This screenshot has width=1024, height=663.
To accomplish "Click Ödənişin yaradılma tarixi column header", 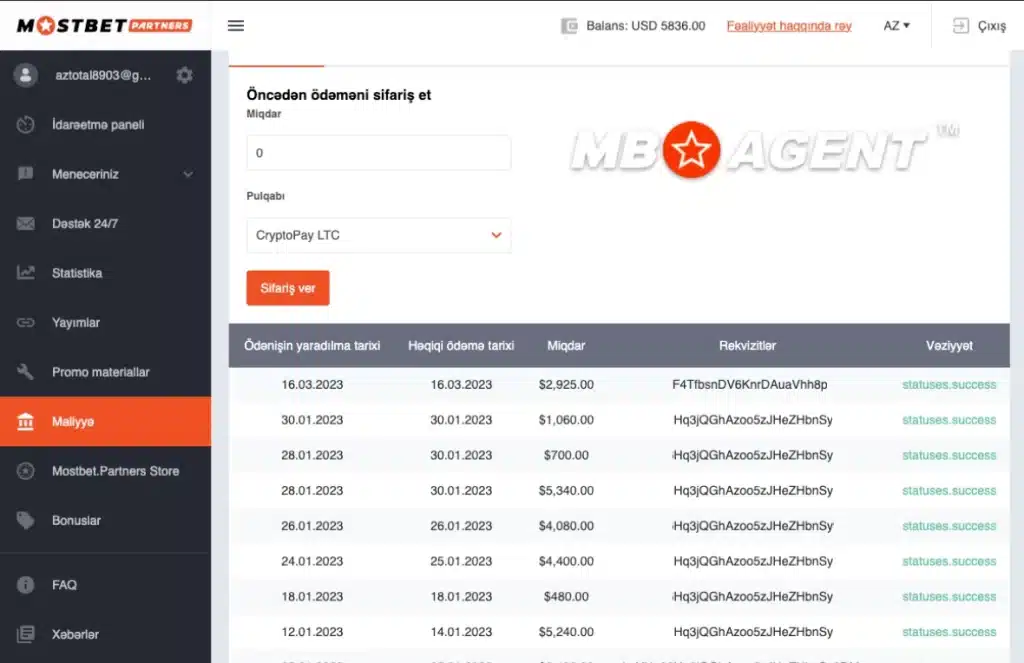I will tap(312, 346).
